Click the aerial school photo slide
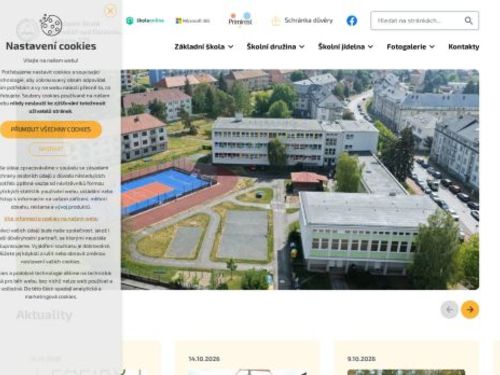The width and height of the screenshot is (500, 375). click(x=300, y=179)
